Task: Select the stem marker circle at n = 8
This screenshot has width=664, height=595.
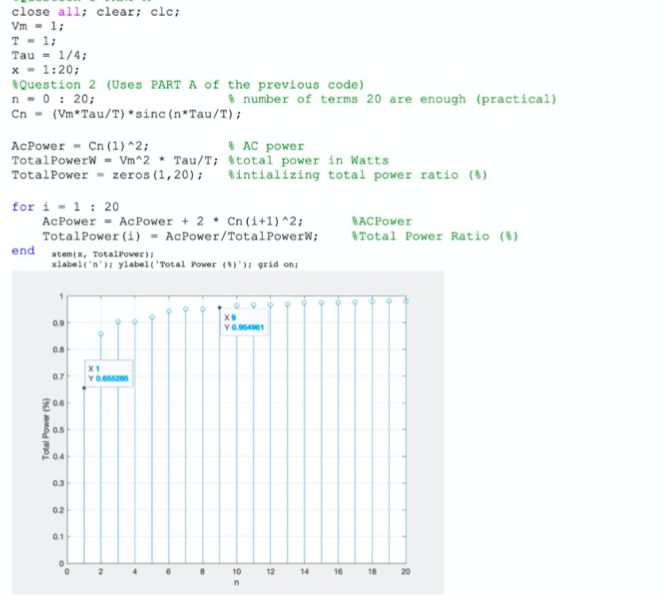Action: 202,309
